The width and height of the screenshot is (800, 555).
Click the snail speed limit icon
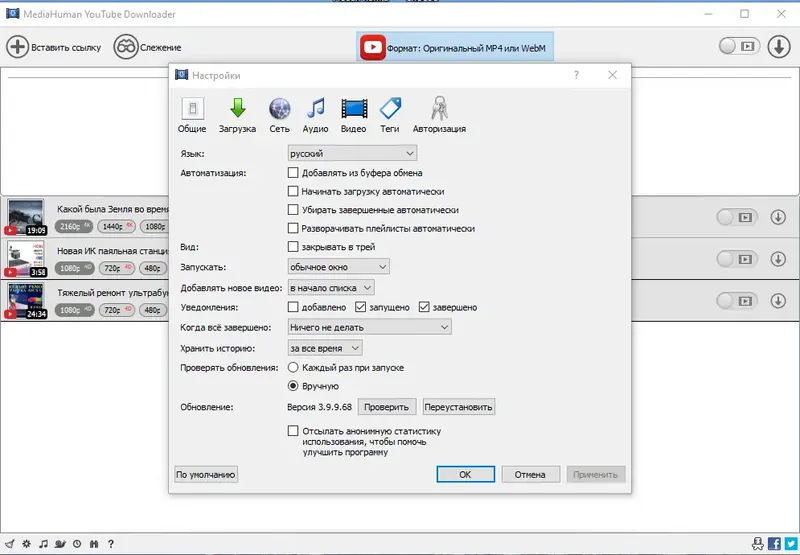coord(60,544)
